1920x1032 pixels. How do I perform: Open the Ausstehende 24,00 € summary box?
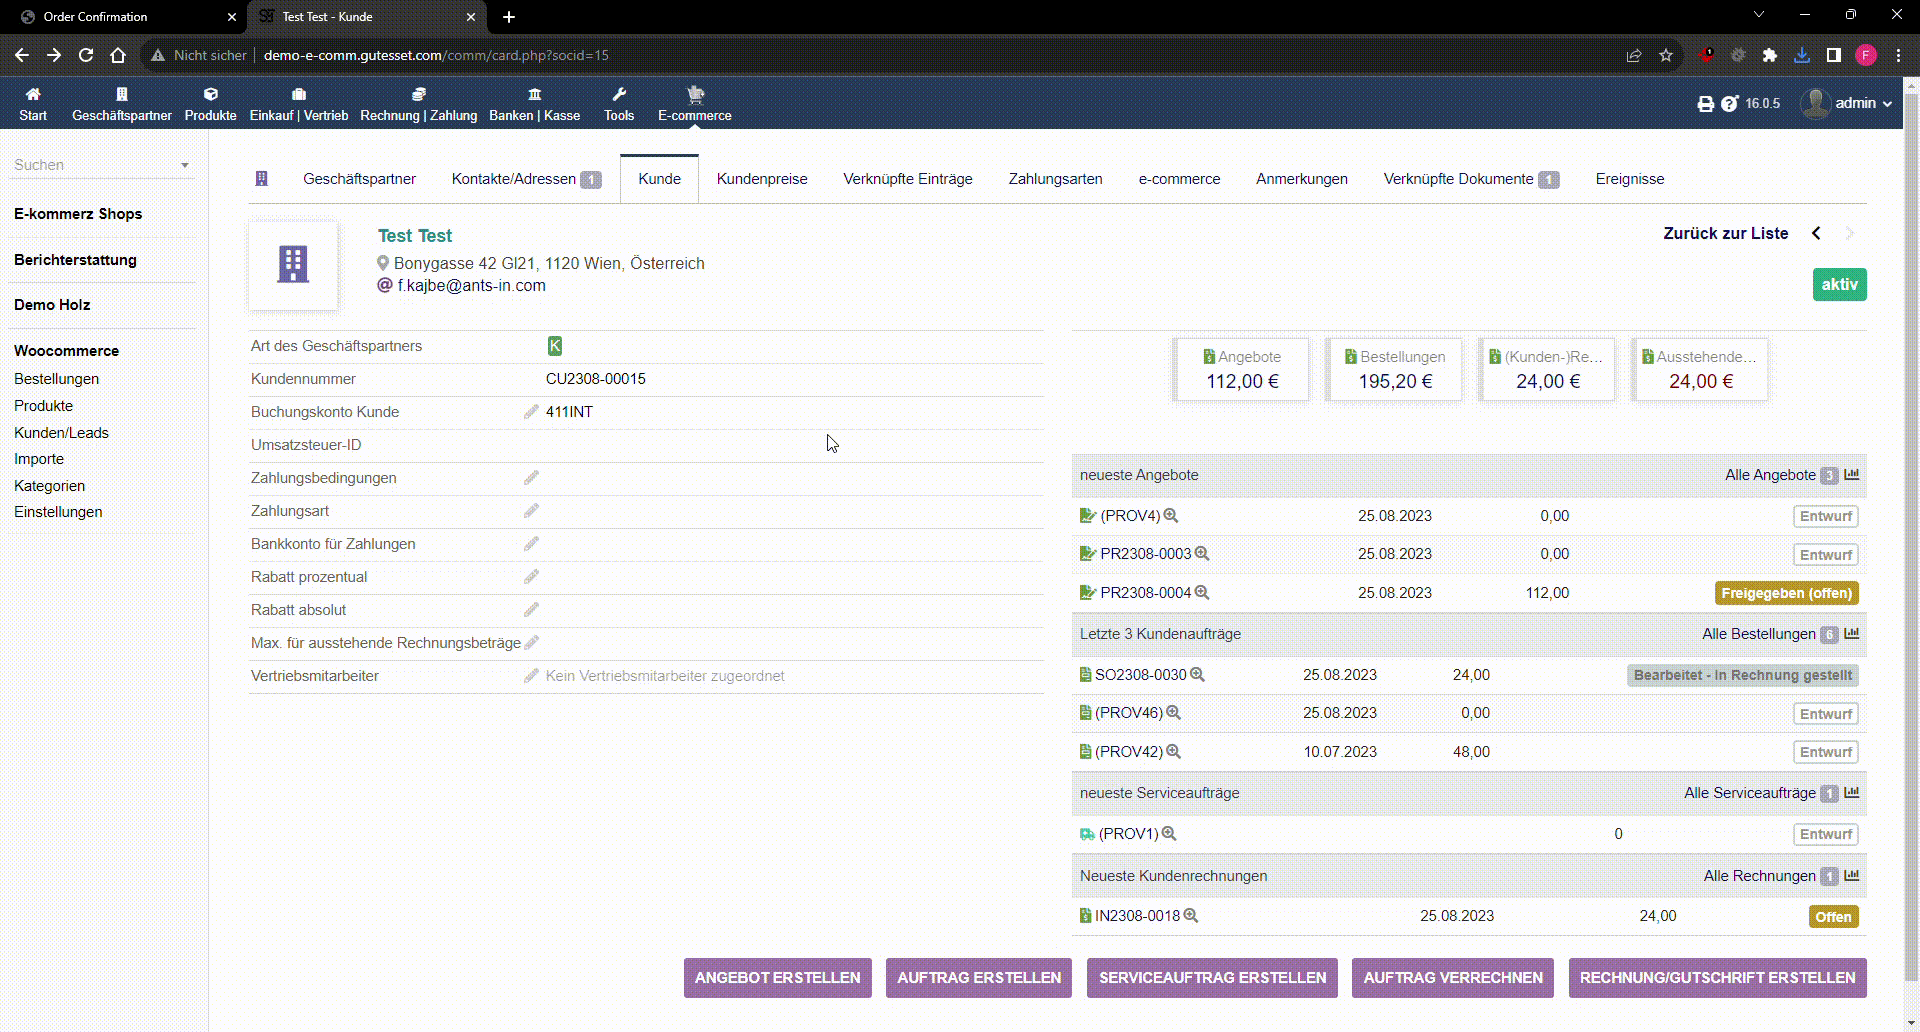(x=1700, y=370)
